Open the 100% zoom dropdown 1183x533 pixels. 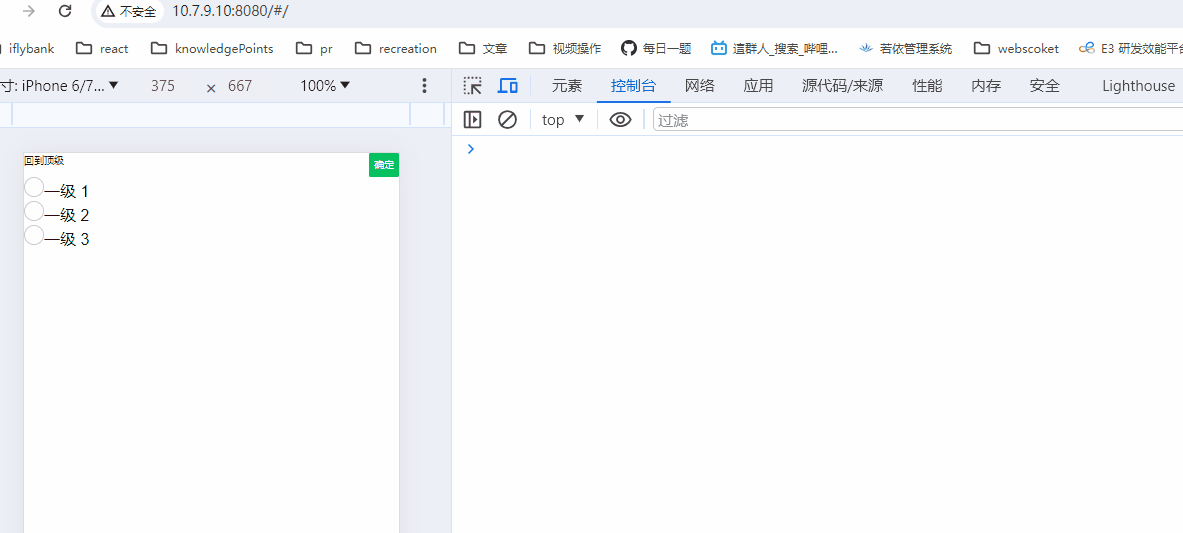tap(325, 85)
